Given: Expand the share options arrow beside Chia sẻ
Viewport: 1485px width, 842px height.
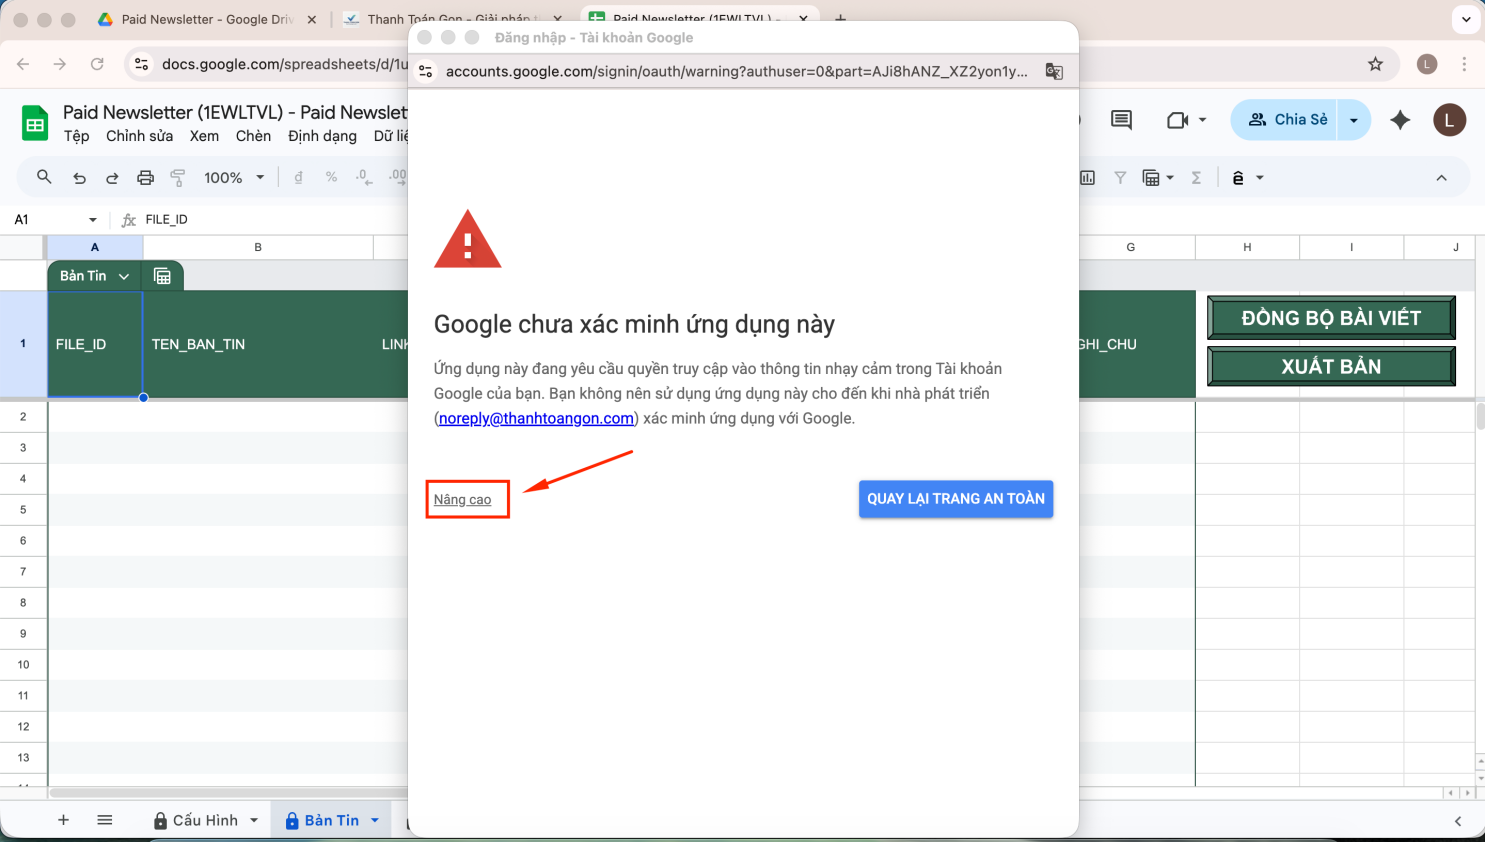Looking at the screenshot, I should click(x=1354, y=120).
